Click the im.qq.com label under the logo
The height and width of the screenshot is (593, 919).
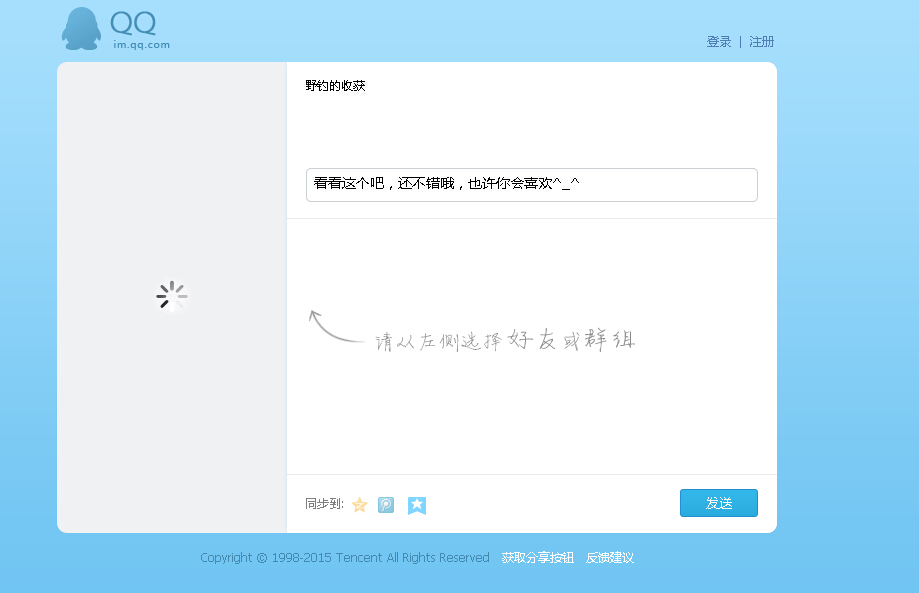(x=139, y=45)
